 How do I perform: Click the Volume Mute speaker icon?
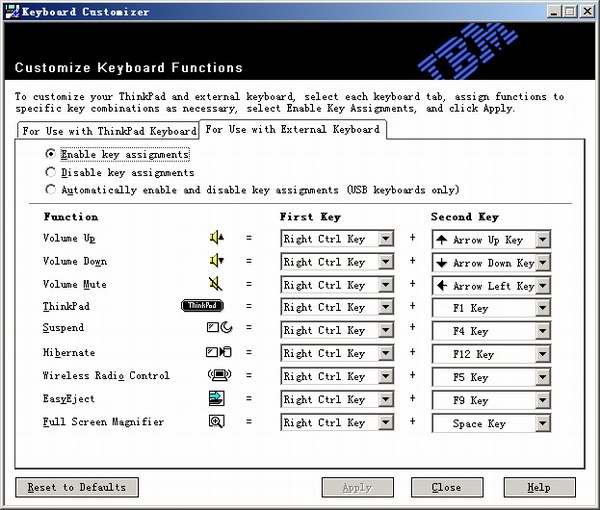point(216,285)
